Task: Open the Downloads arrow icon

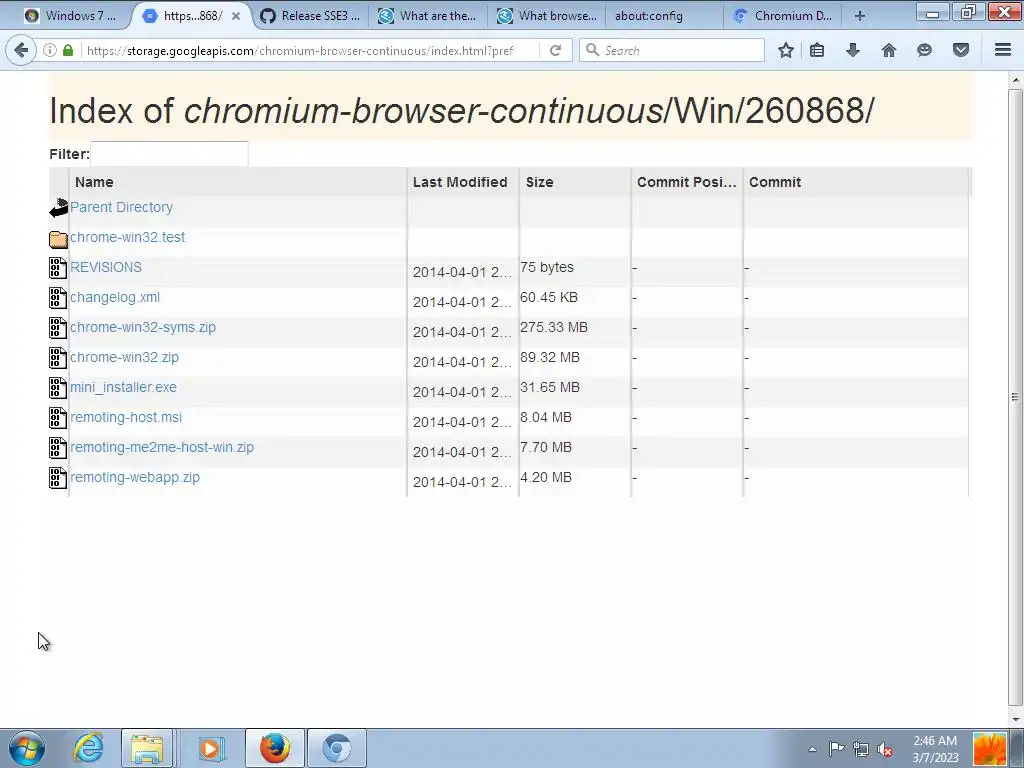Action: pos(853,50)
